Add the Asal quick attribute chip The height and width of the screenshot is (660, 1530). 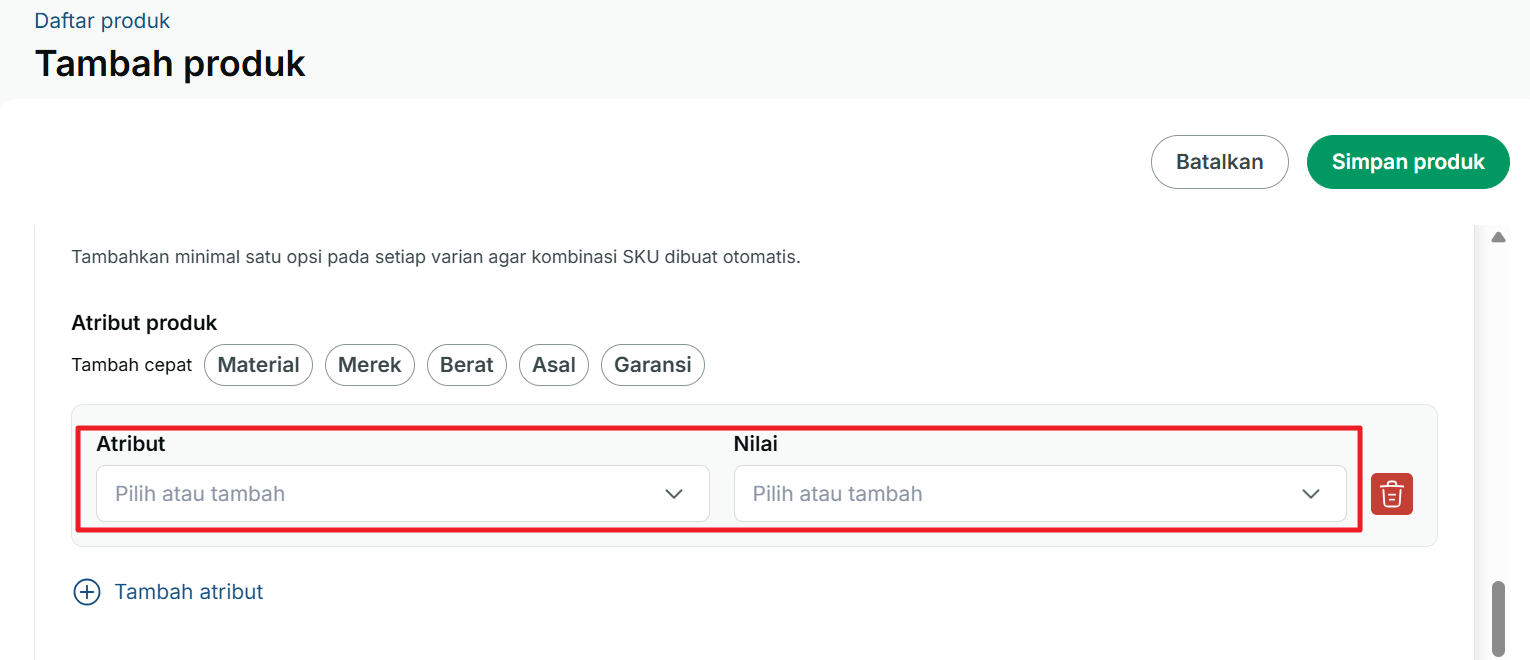pos(554,365)
